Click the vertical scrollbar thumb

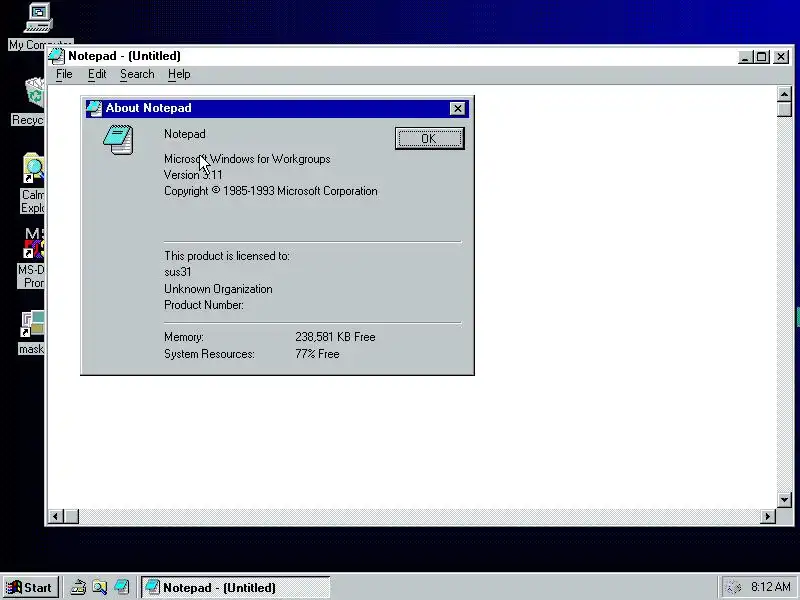coord(784,109)
